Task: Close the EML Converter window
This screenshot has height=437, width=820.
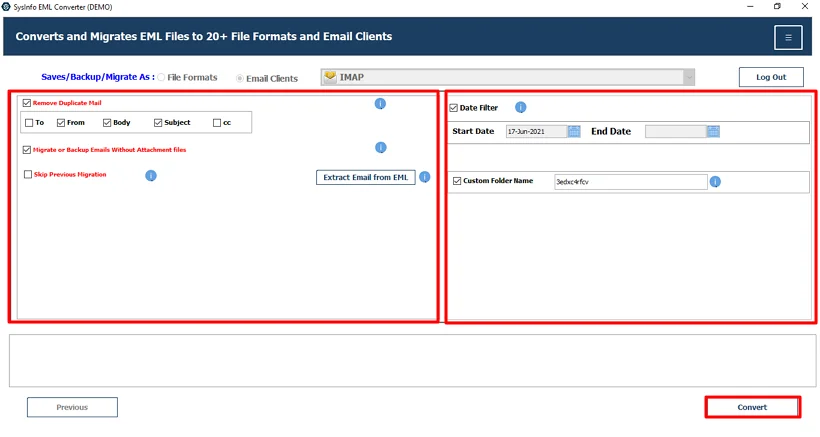Action: (x=805, y=7)
